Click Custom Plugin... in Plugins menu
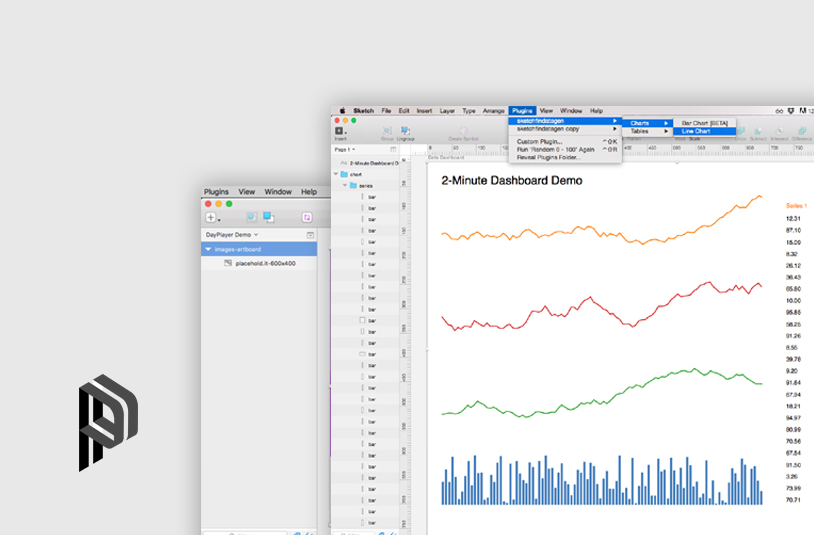This screenshot has height=535, width=814. point(539,141)
